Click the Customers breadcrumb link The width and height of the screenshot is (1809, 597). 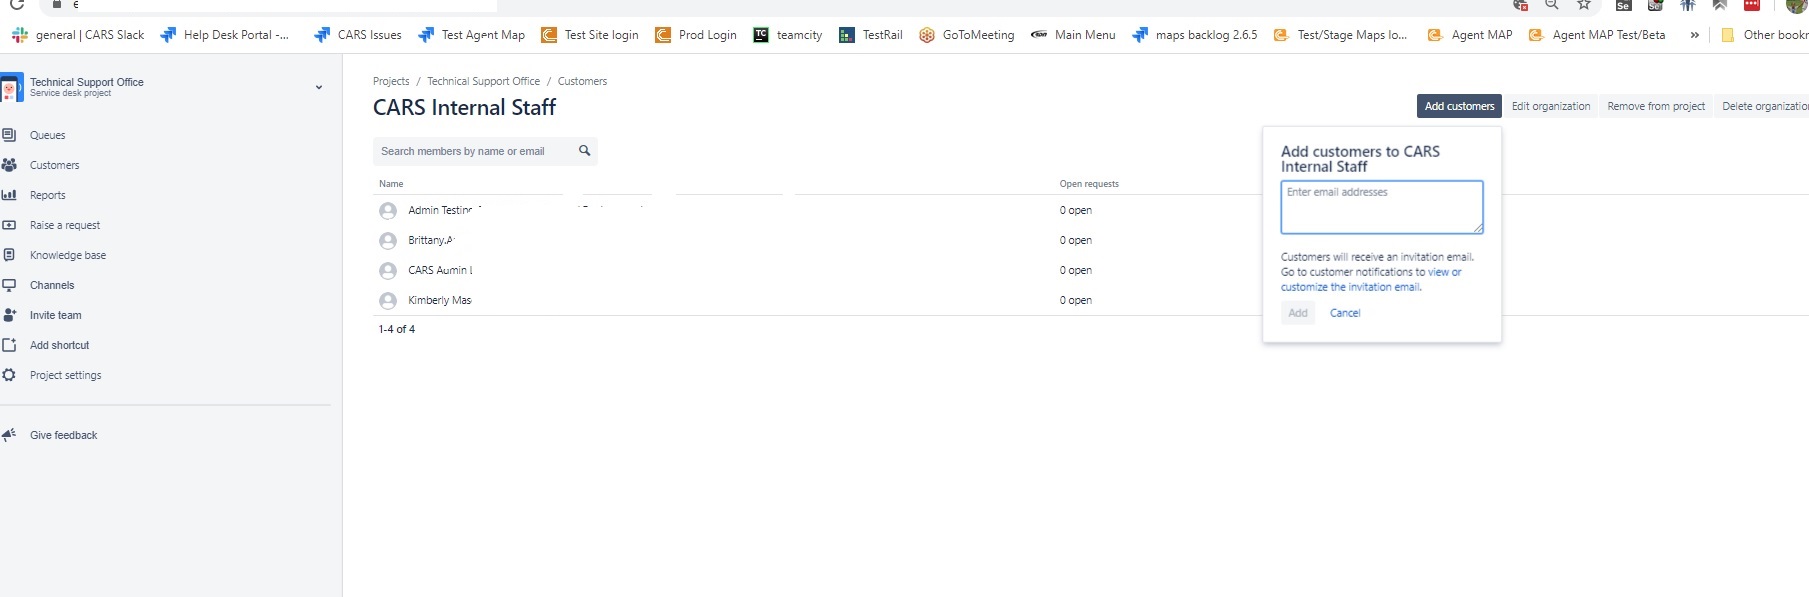tap(582, 81)
